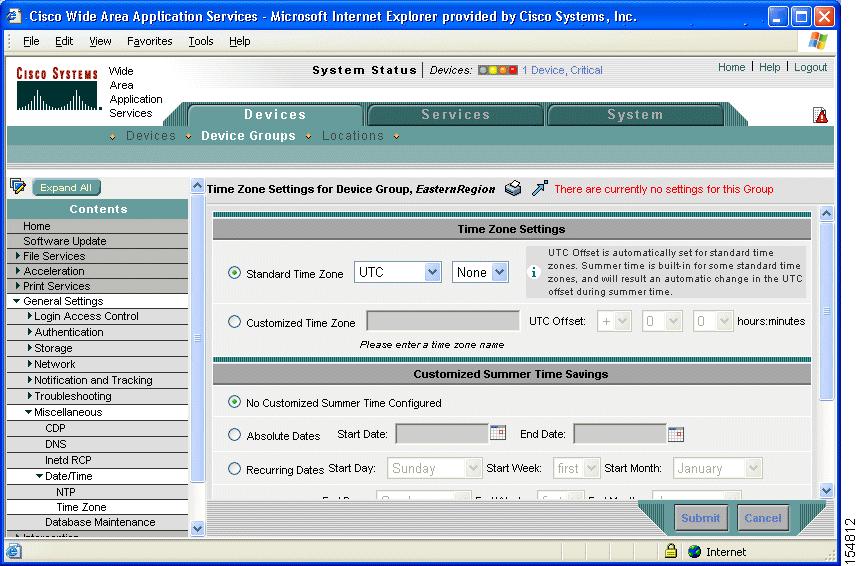Open the Help link in the header

coord(769,67)
